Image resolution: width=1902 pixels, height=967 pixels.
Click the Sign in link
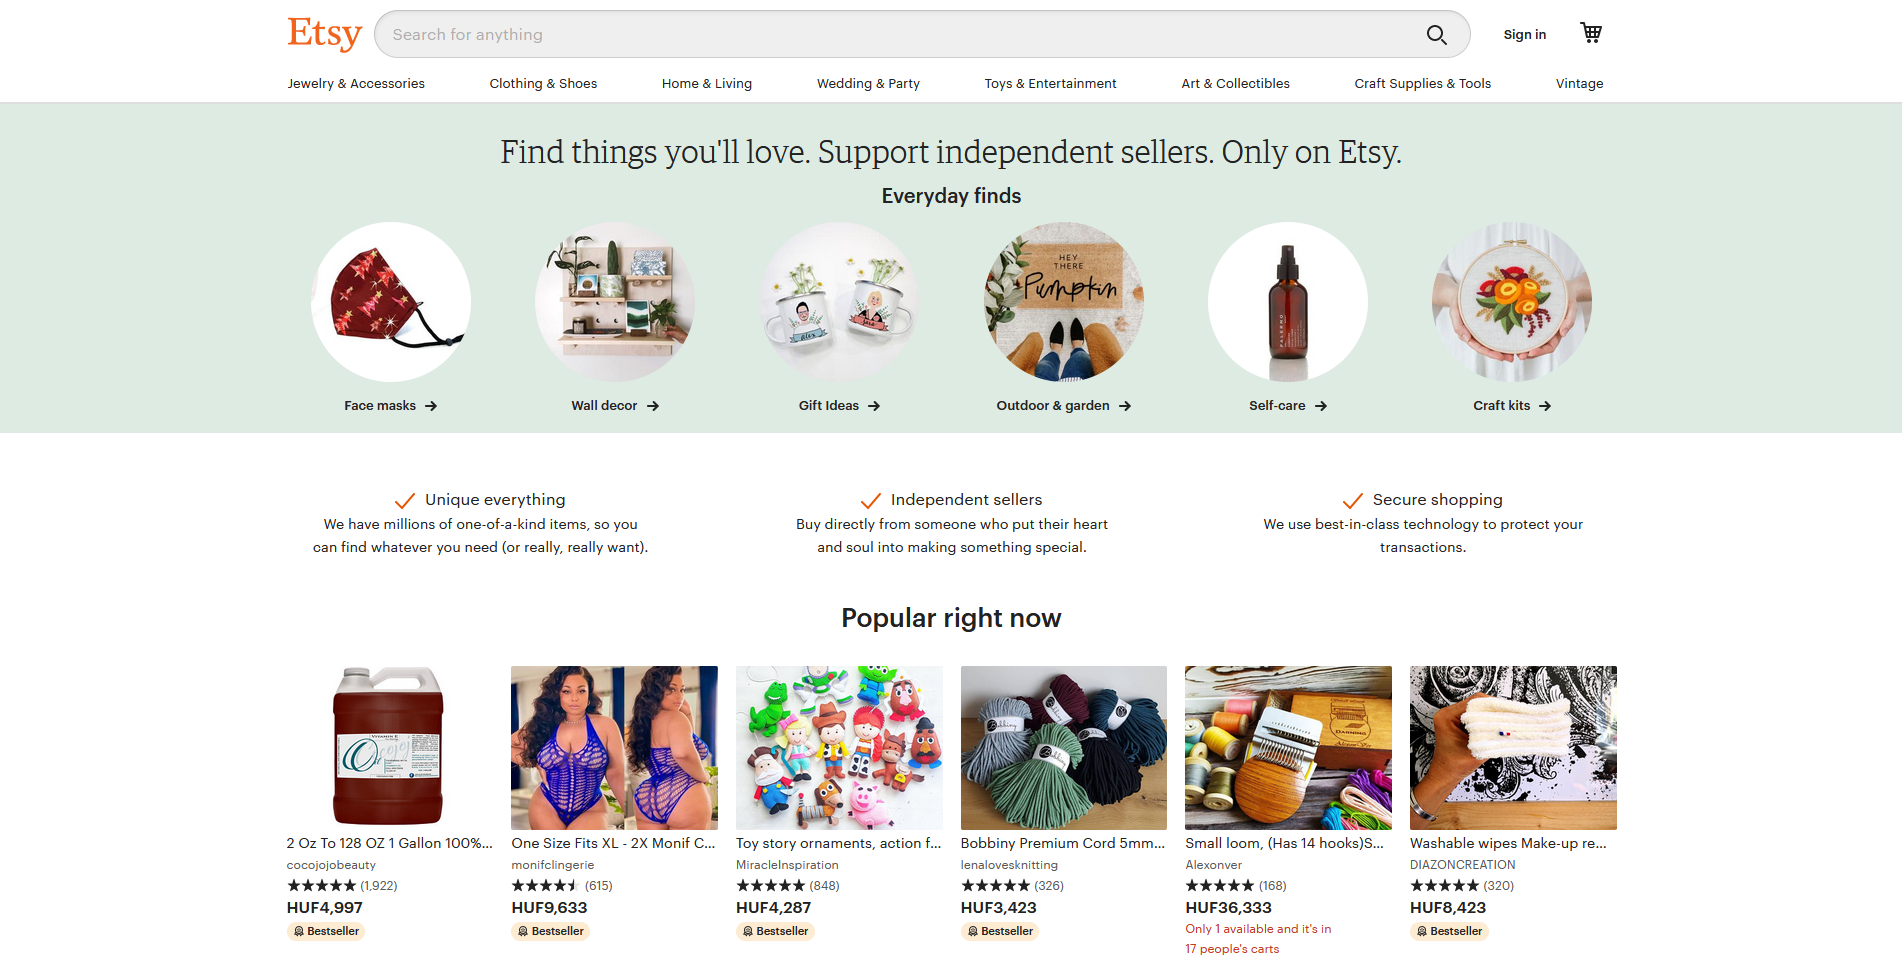click(x=1524, y=34)
